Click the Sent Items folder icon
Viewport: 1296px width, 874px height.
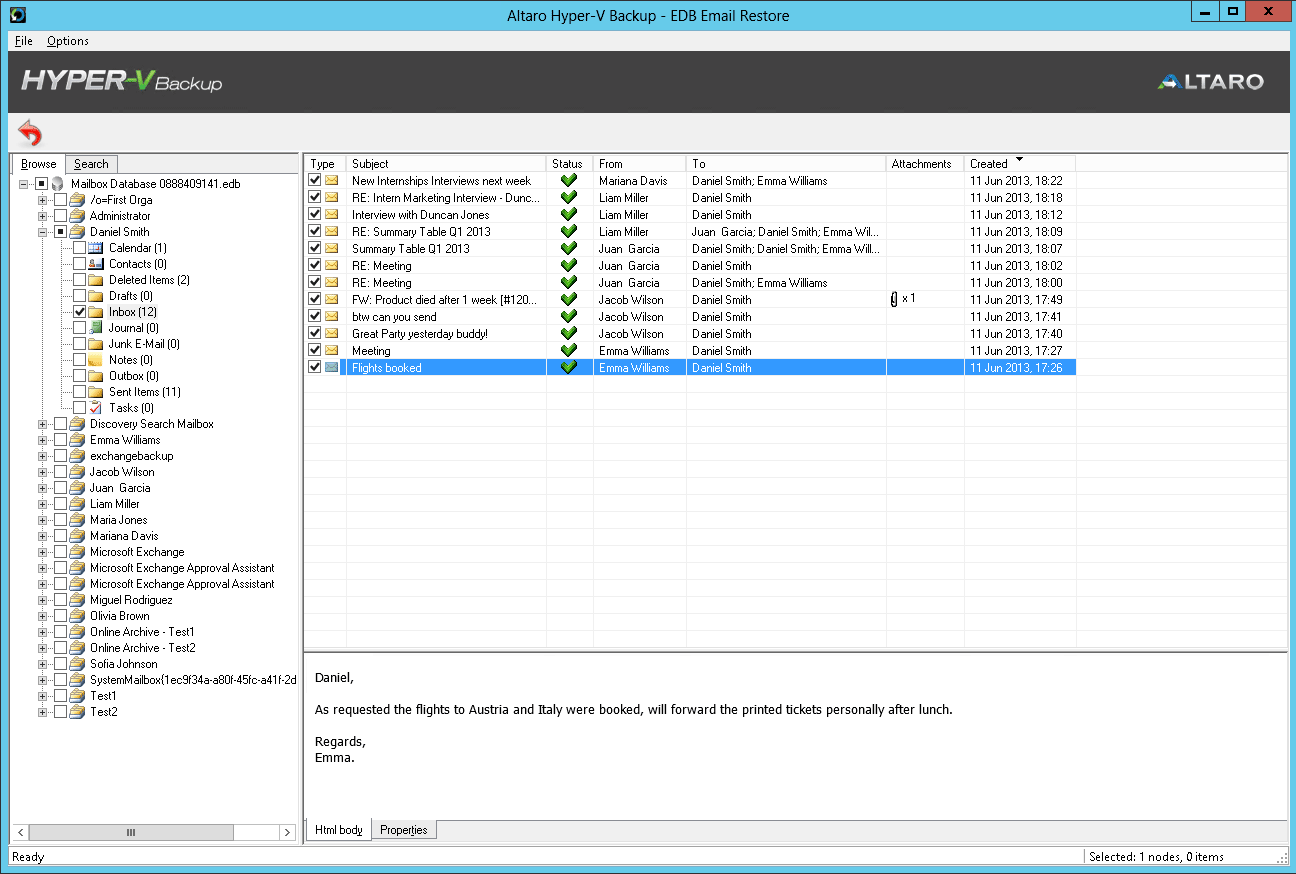(x=96, y=392)
